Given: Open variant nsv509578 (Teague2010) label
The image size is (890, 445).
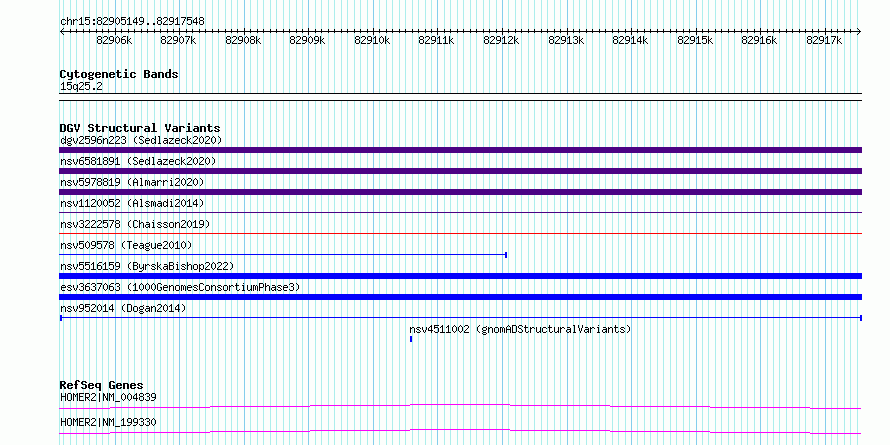Looking at the screenshot, I should coord(126,245).
